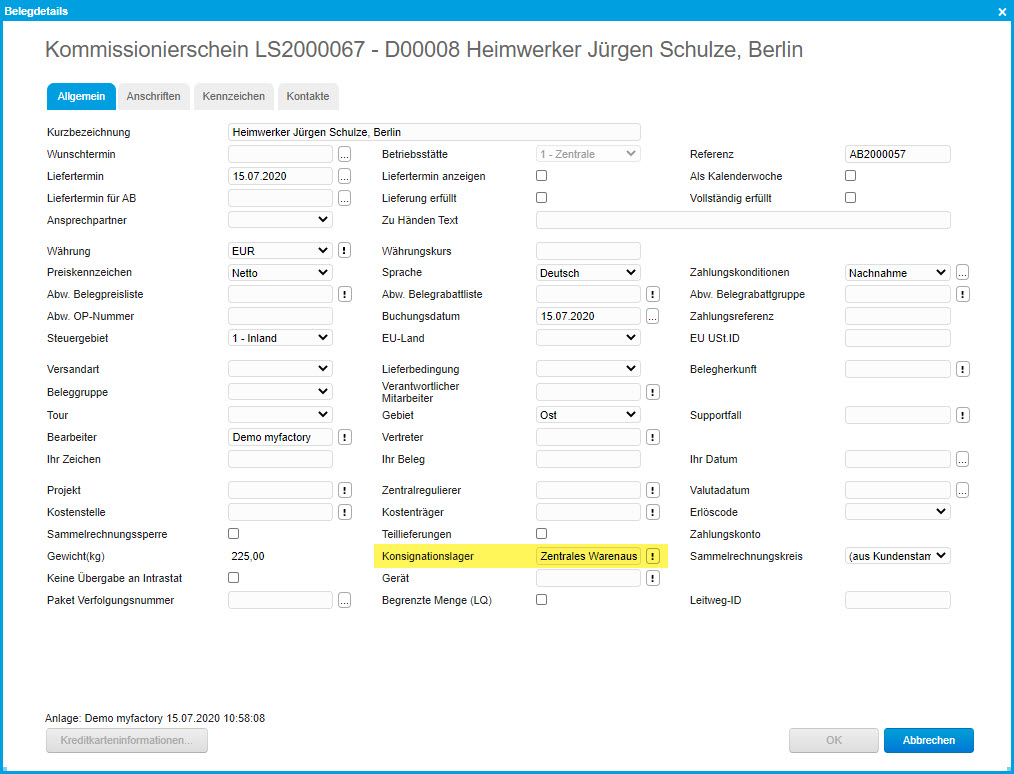The width and height of the screenshot is (1014, 774).
Task: Open ellipsis button for Paket Verfolgungsnummer
Action: tap(344, 600)
